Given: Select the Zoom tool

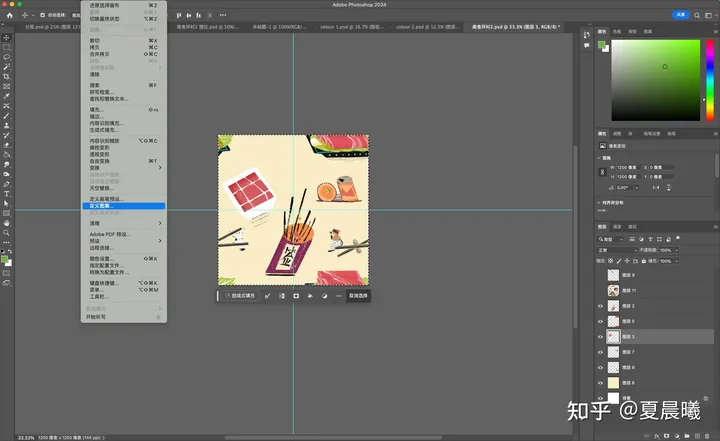Looking at the screenshot, I should [6, 232].
